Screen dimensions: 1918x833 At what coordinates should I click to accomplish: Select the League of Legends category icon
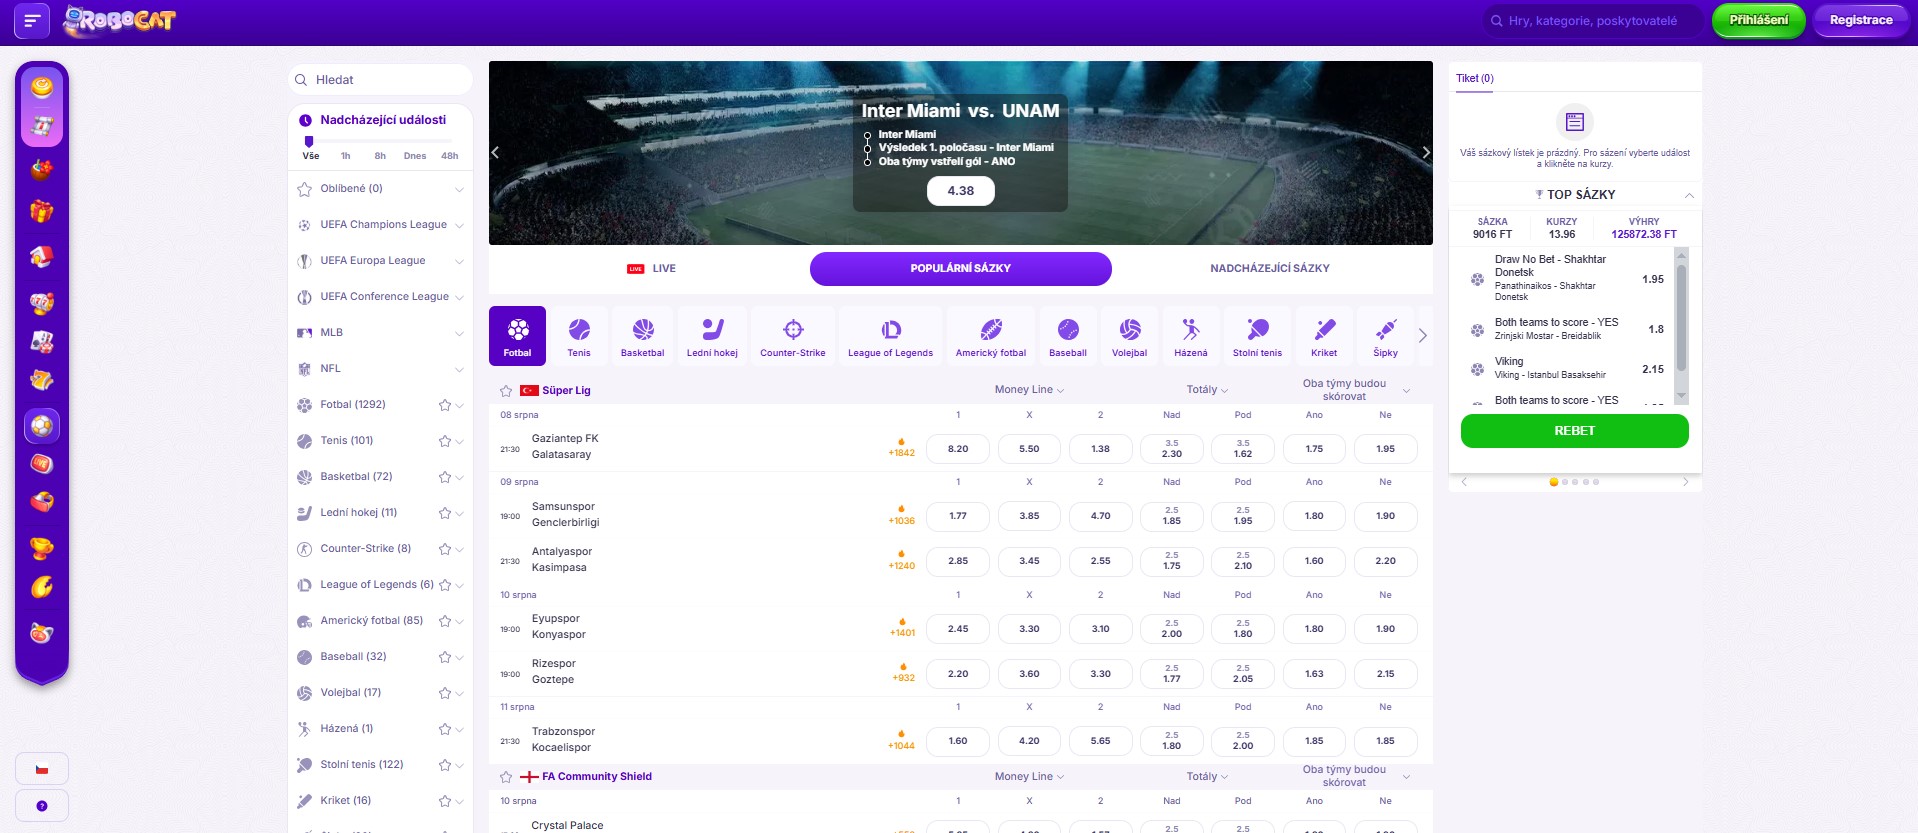(x=890, y=336)
